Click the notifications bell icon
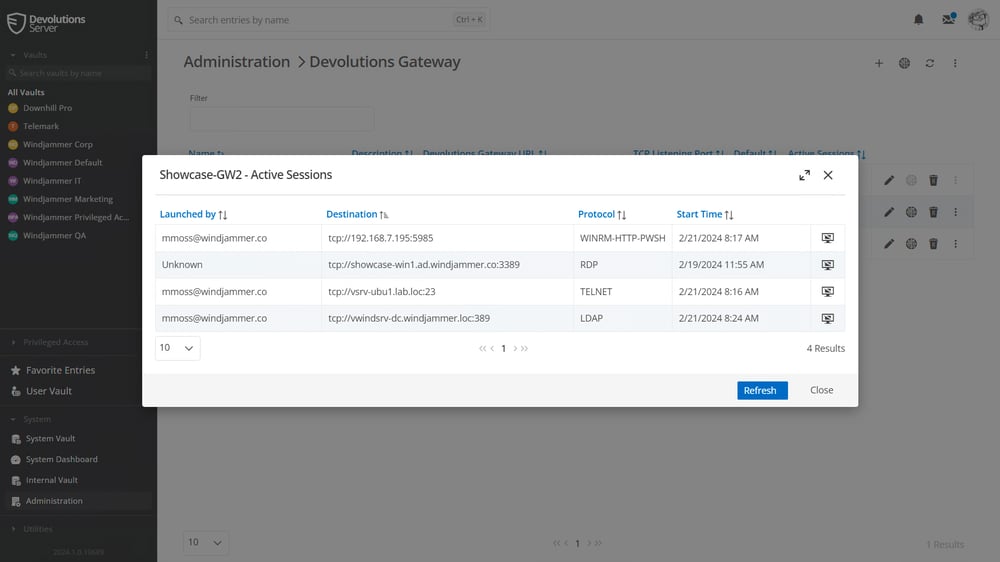The height and width of the screenshot is (562, 1000). pos(918,20)
